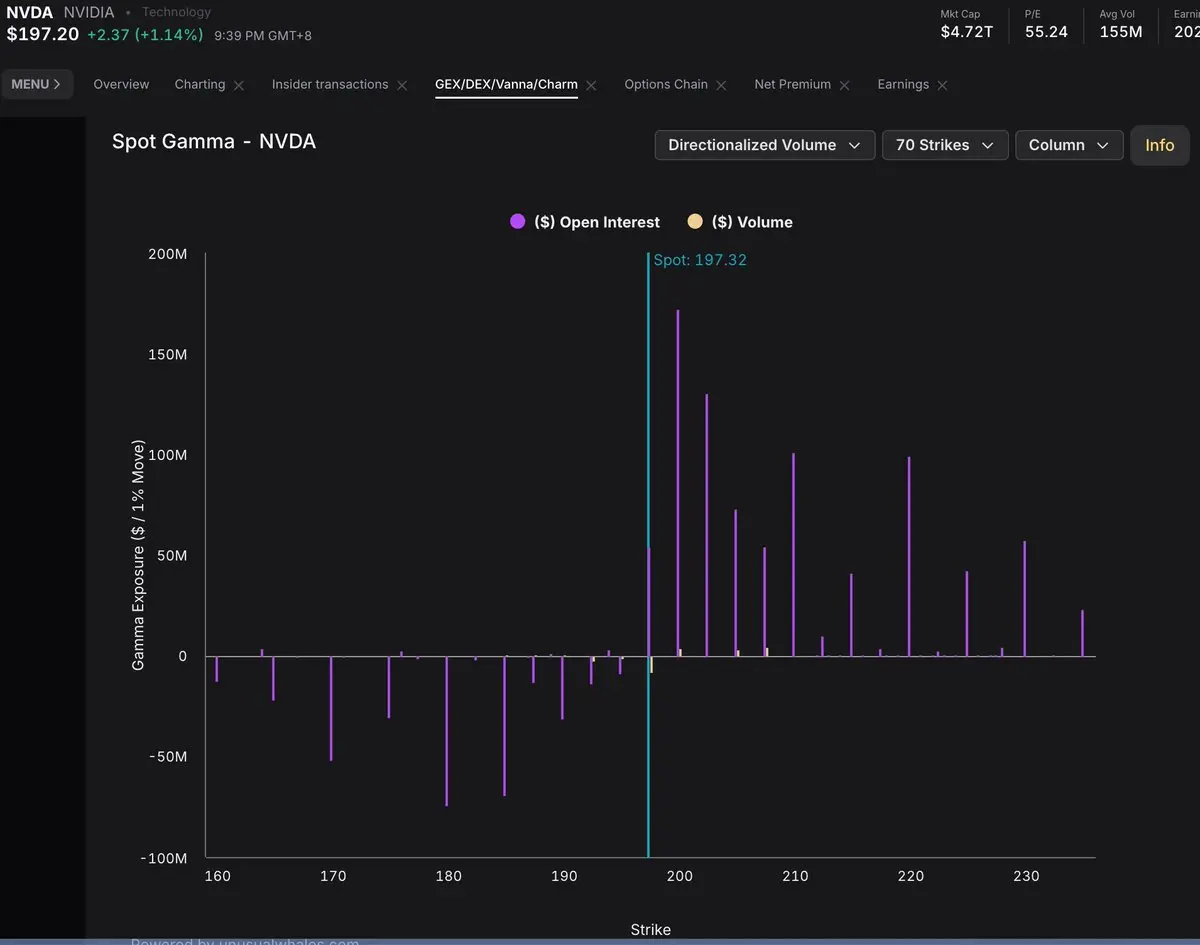1200x945 pixels.
Task: Select the GEX/DEX/Vanna/Charm tab
Action: [x=506, y=84]
